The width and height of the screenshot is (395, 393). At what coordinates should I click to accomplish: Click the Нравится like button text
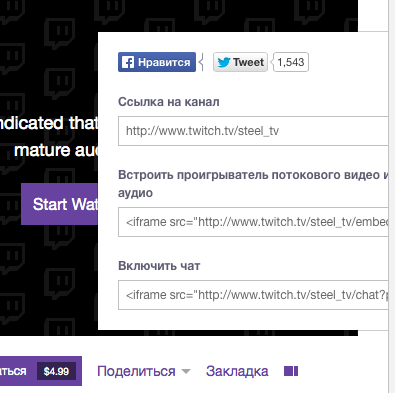pyautogui.click(x=164, y=62)
